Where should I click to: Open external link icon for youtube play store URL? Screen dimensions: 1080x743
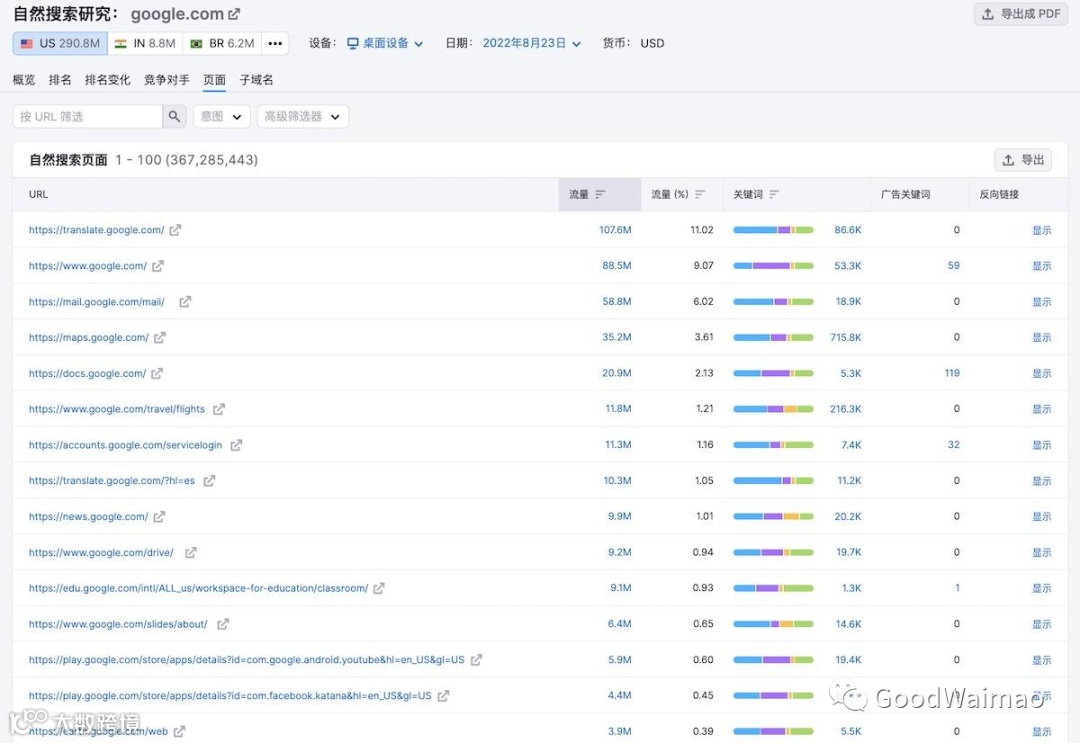click(x=477, y=660)
